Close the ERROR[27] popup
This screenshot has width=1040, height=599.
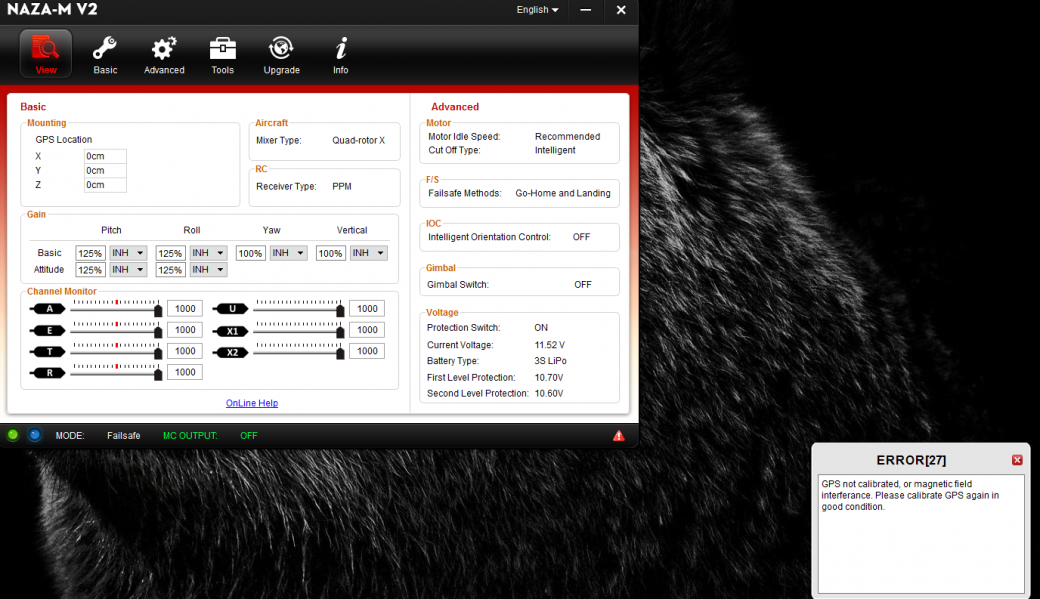tap(1017, 460)
